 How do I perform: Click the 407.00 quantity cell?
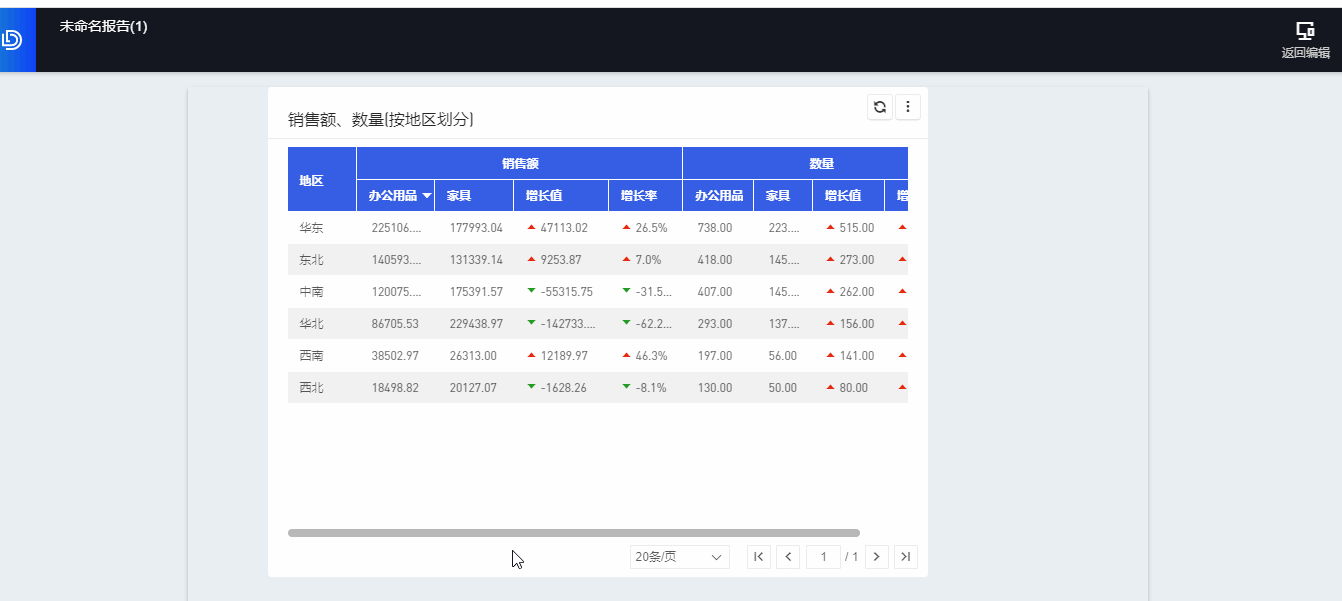point(718,292)
